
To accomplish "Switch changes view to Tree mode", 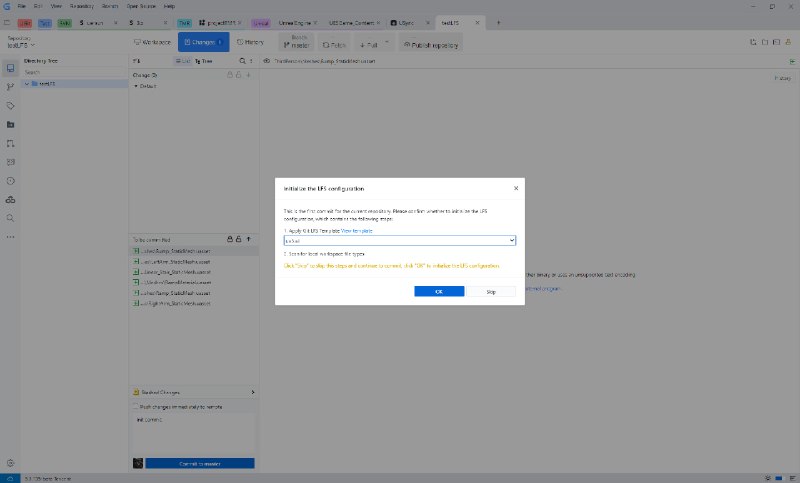I will [204, 61].
